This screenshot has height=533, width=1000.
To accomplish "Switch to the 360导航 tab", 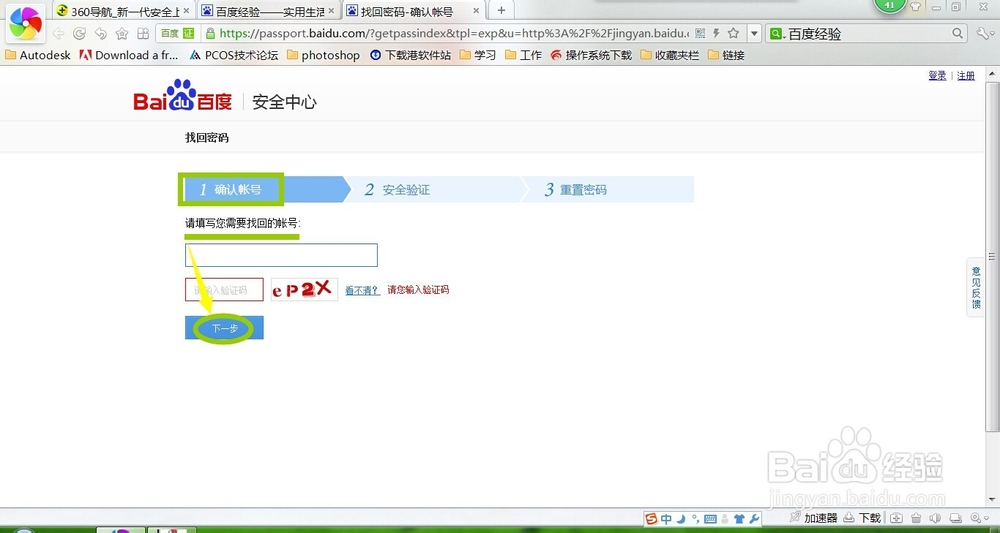I will pyautogui.click(x=123, y=11).
